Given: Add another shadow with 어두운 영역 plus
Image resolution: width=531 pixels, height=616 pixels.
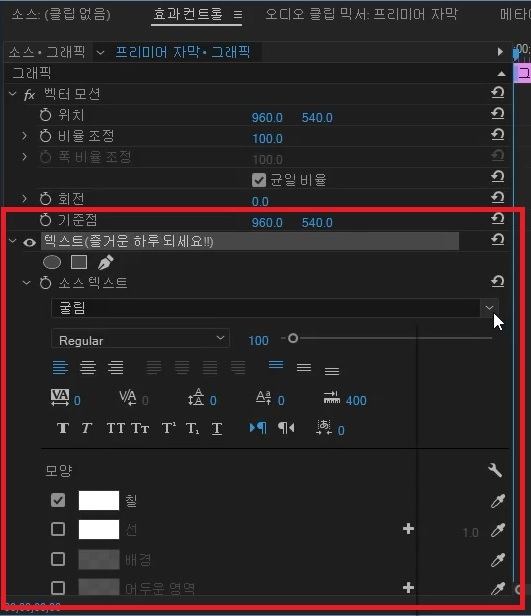Looking at the screenshot, I should [408, 588].
